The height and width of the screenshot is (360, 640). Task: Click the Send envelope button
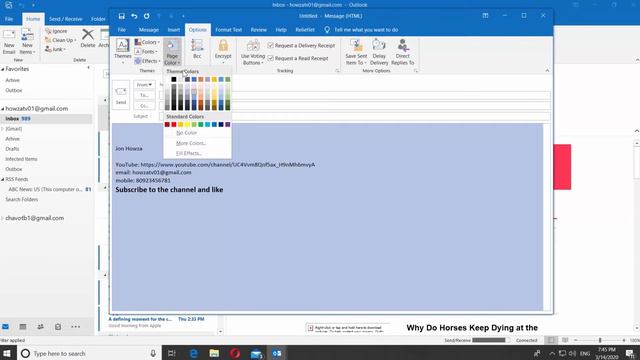(x=121, y=95)
